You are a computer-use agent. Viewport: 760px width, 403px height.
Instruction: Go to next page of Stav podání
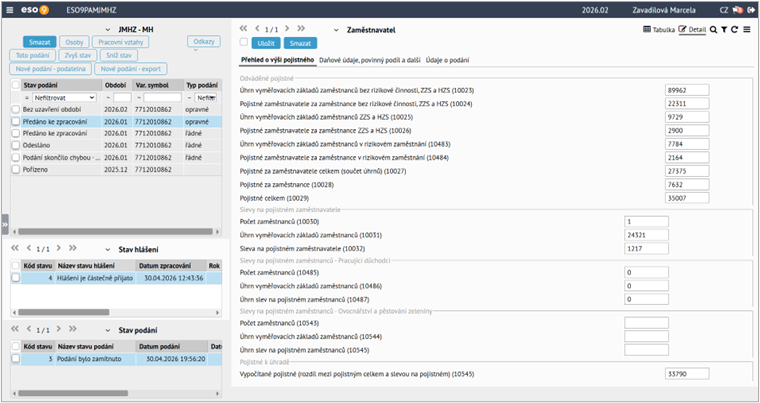point(59,329)
